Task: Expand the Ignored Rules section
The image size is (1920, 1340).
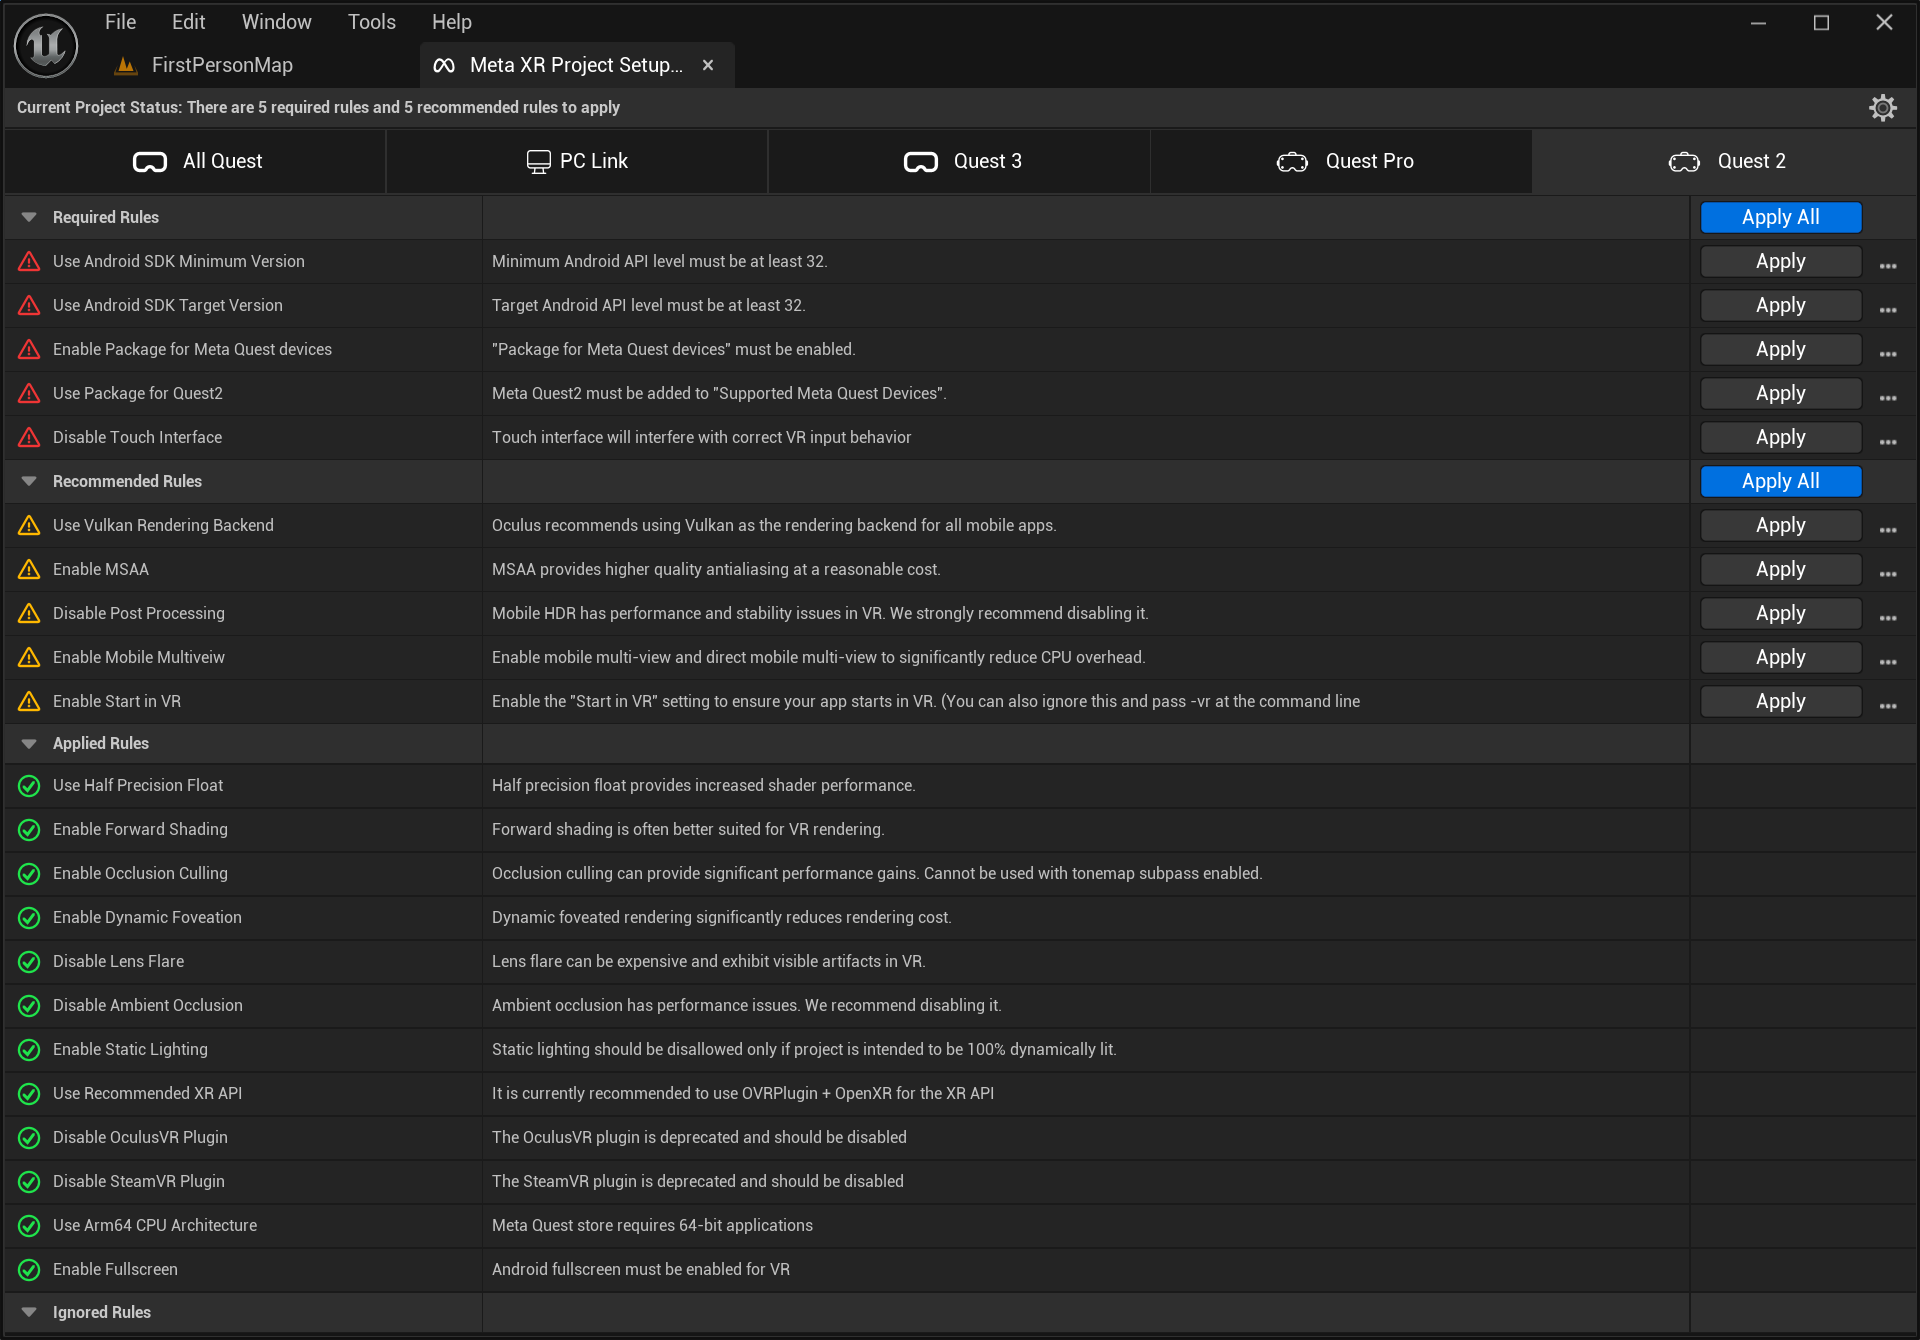Action: [x=28, y=1311]
